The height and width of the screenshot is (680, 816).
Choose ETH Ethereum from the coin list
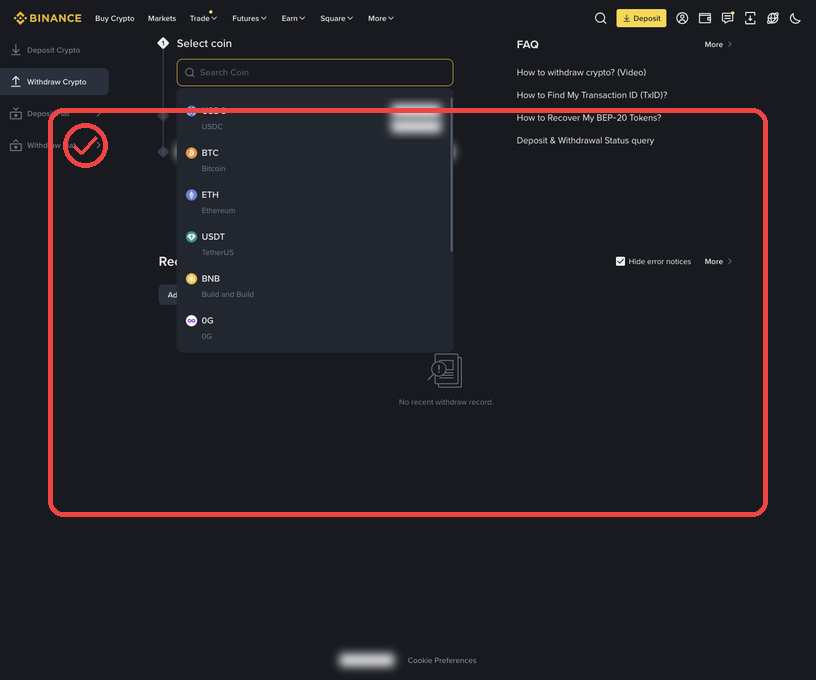pyautogui.click(x=314, y=202)
